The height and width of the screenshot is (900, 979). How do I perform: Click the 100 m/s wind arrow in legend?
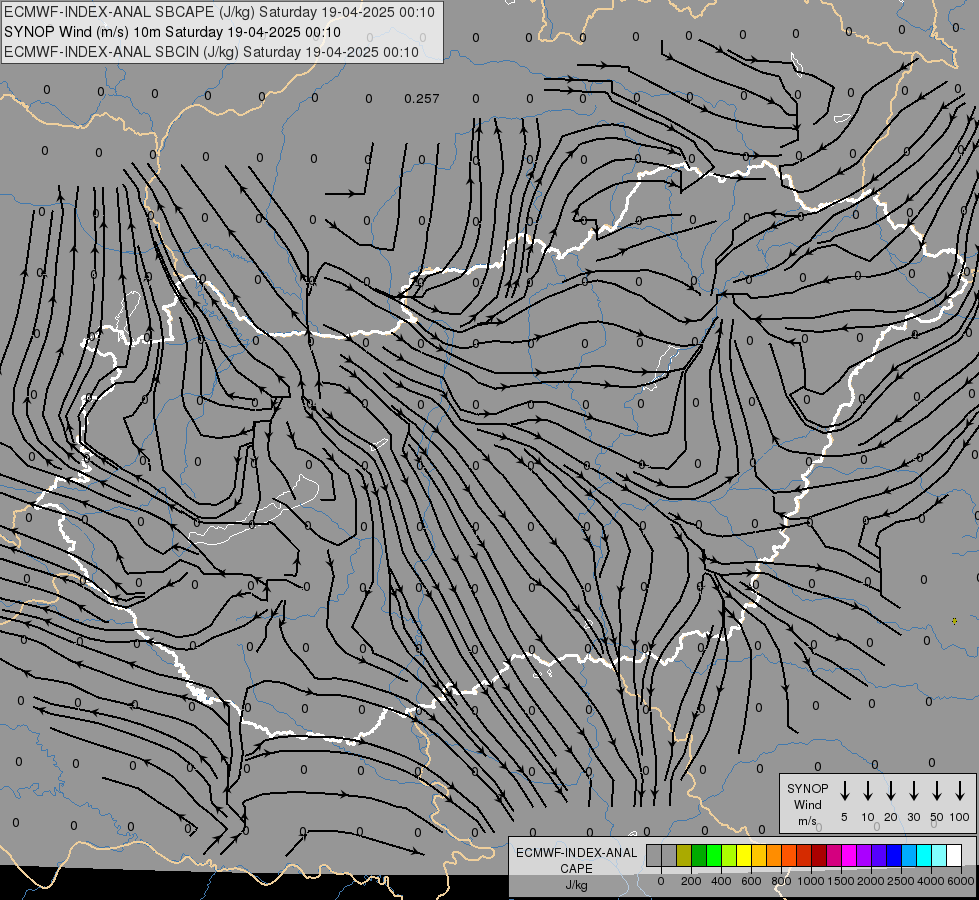coord(960,791)
